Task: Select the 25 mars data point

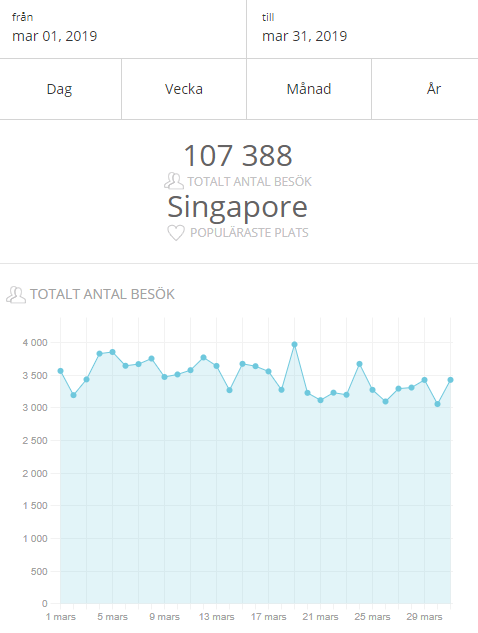Action: point(373,390)
